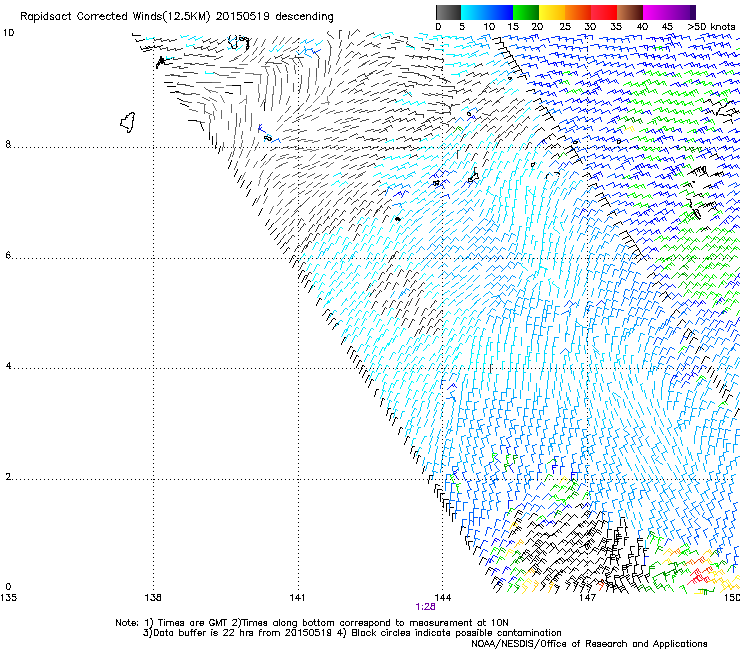Viewport: 740px width, 650px height.
Task: Click the 'Times are GMT' note line
Action: coord(312,623)
